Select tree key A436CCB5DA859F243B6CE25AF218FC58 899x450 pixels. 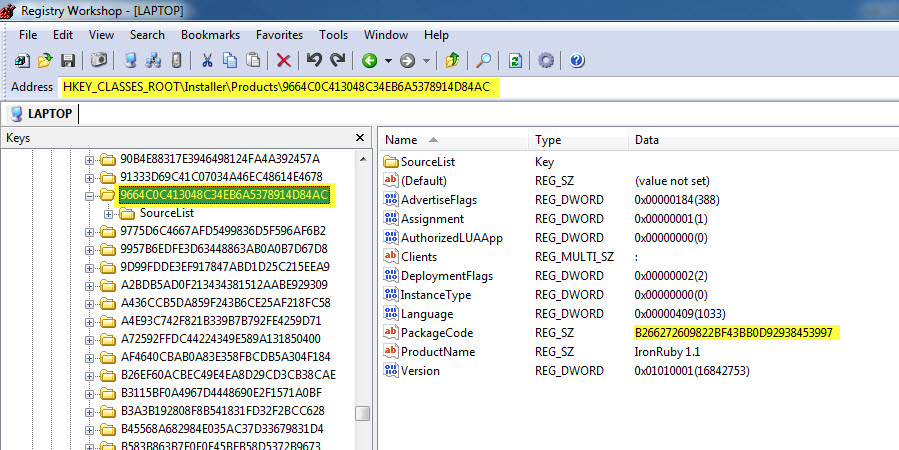coord(225,303)
